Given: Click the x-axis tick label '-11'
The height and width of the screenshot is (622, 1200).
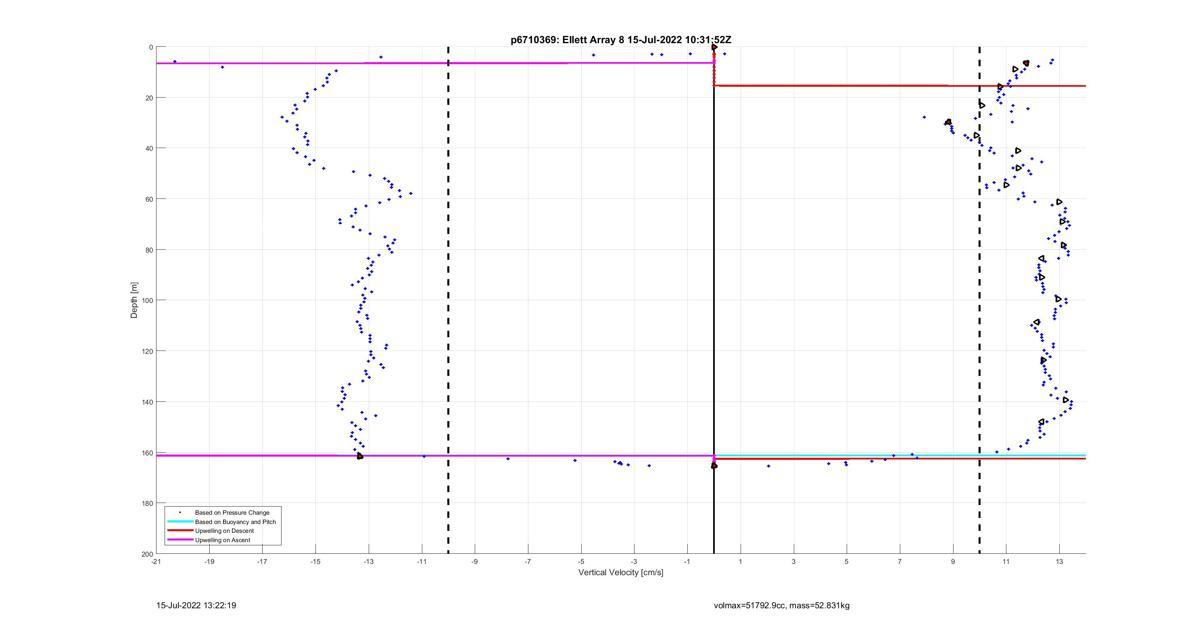Looking at the screenshot, I should click(421, 562).
